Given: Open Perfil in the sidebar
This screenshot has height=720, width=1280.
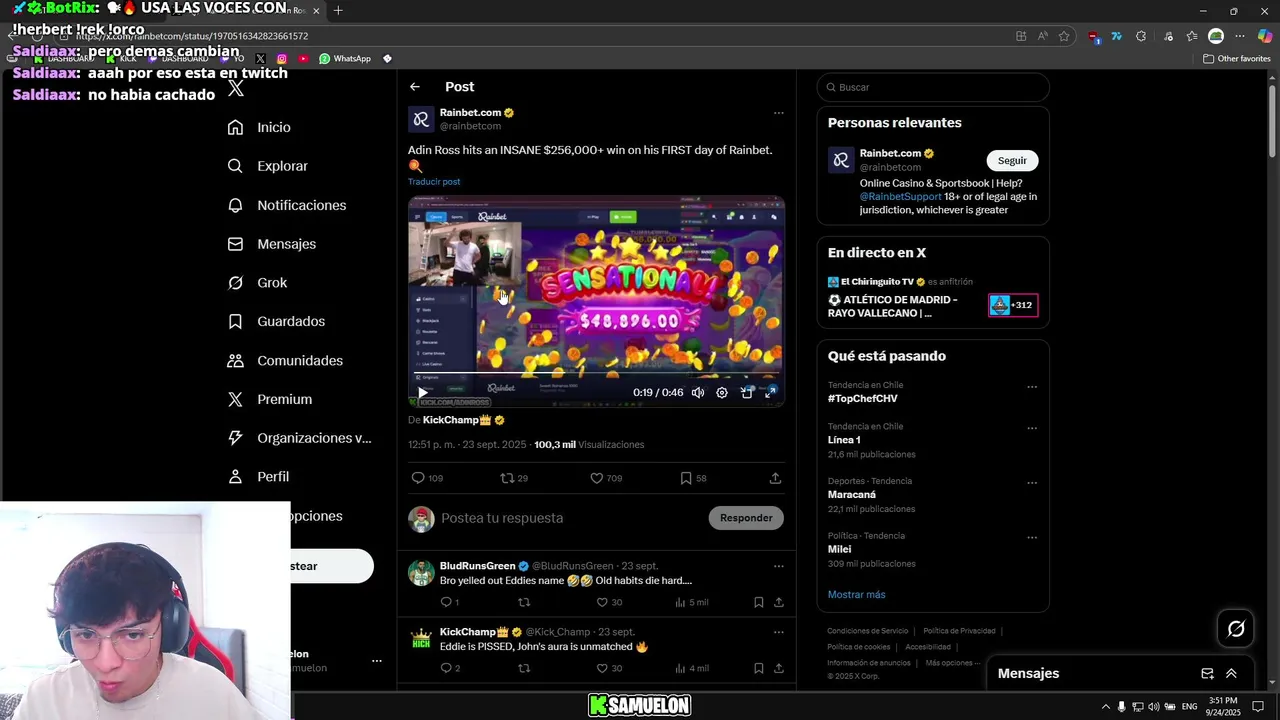Looking at the screenshot, I should 258,477.
